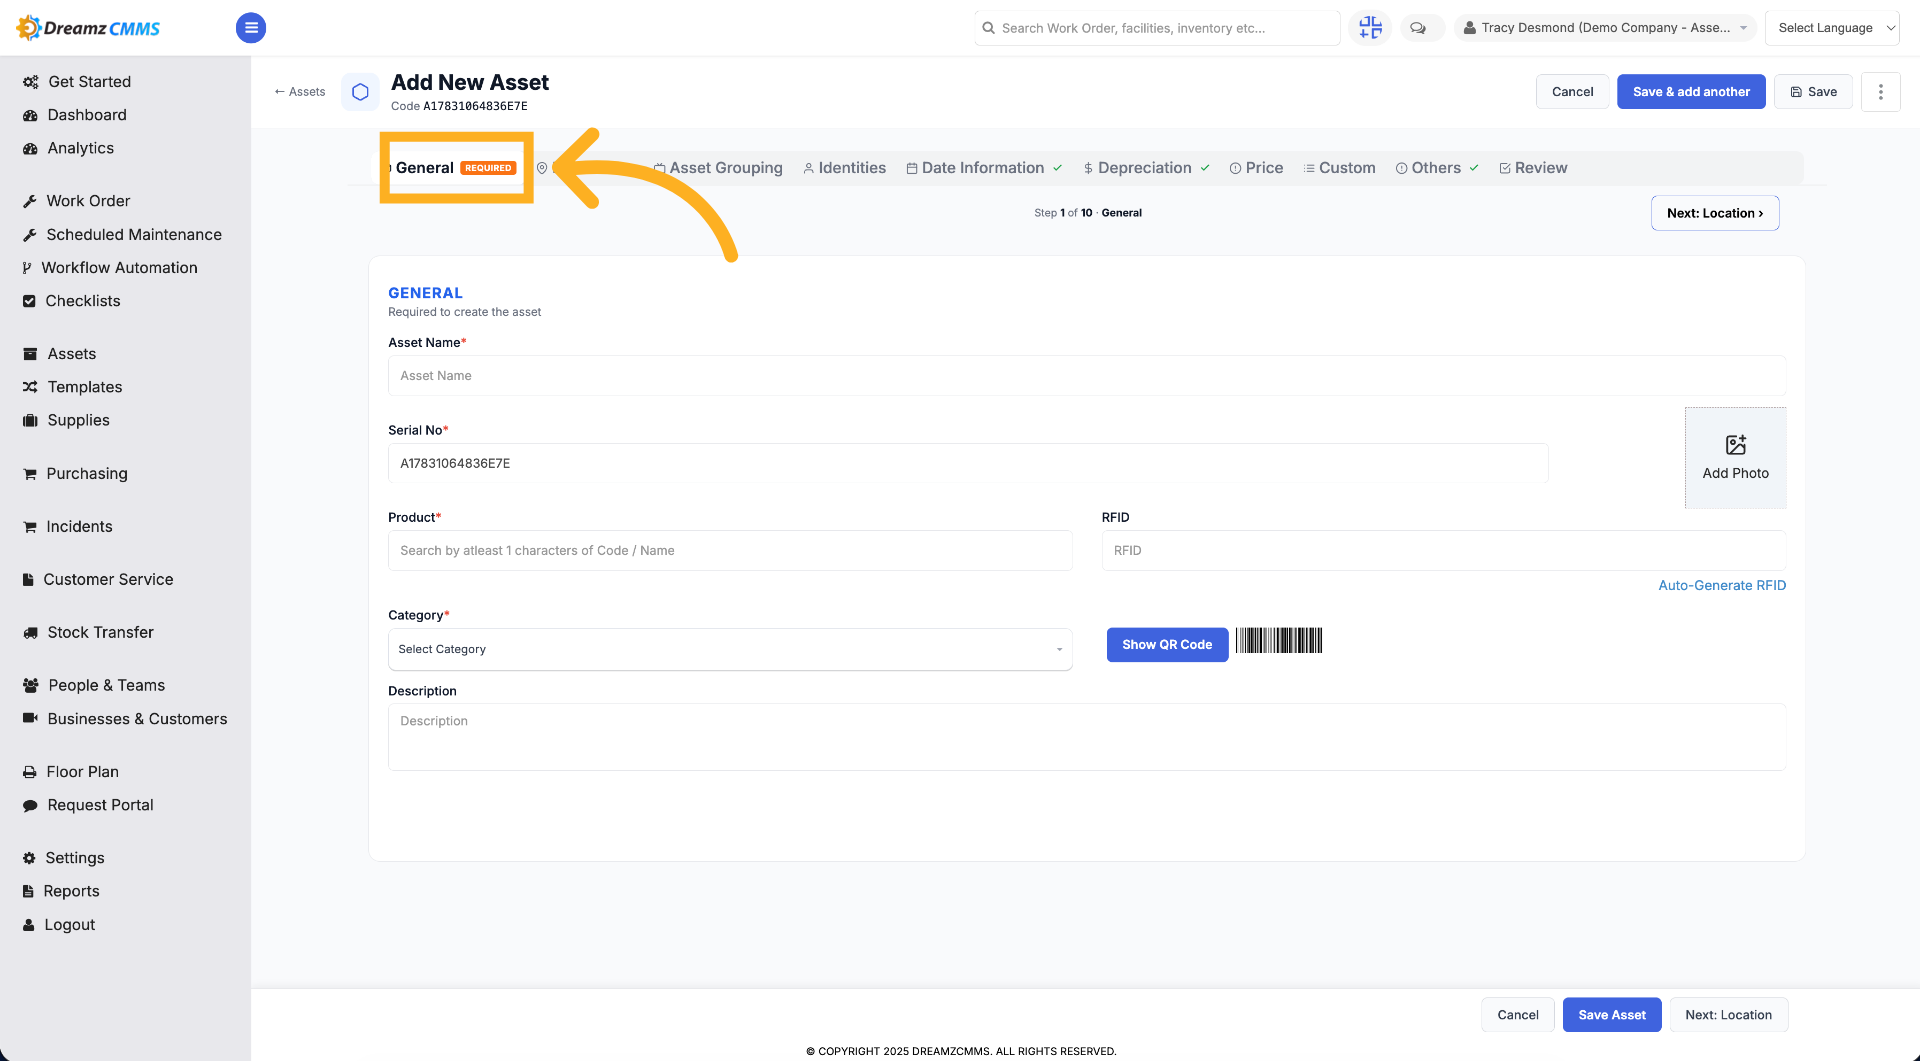The width and height of the screenshot is (1920, 1061).
Task: Switch to the Price tab
Action: [x=1256, y=168]
